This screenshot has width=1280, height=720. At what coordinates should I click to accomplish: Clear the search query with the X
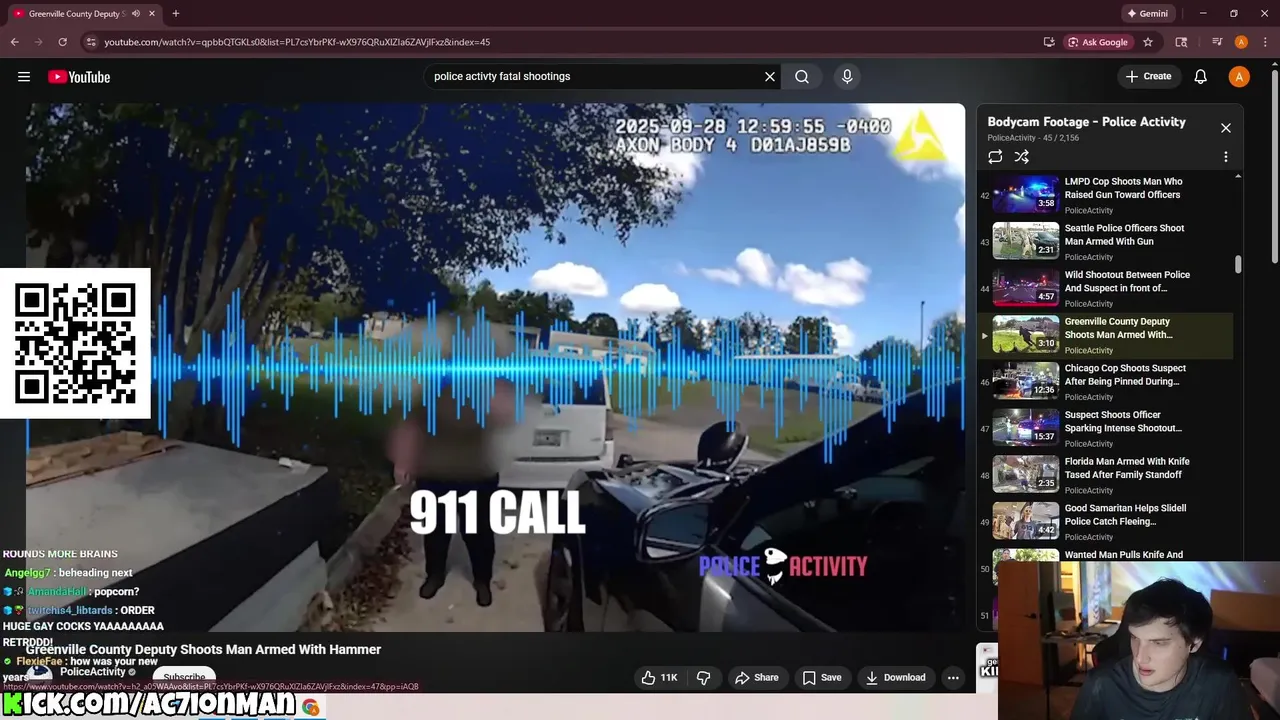770,77
